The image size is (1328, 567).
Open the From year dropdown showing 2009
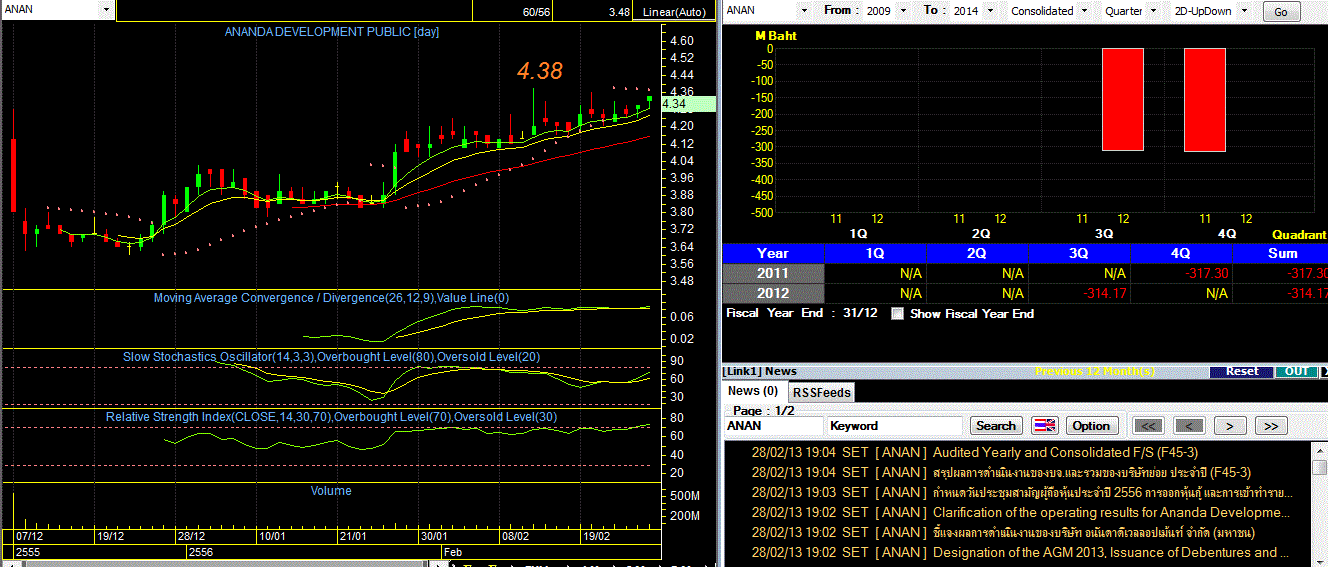[x=903, y=10]
